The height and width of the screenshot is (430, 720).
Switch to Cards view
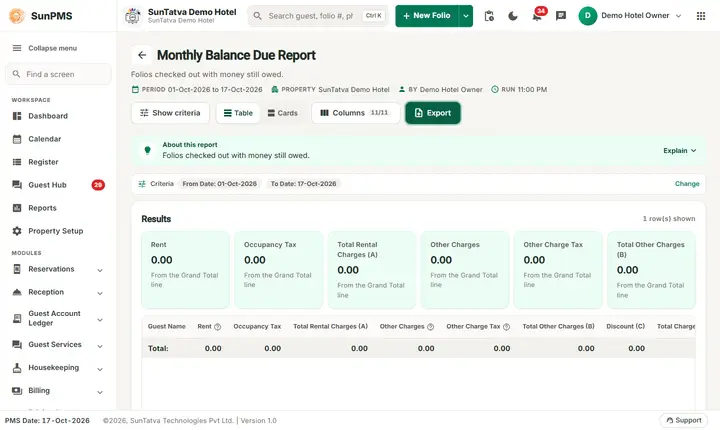(283, 113)
